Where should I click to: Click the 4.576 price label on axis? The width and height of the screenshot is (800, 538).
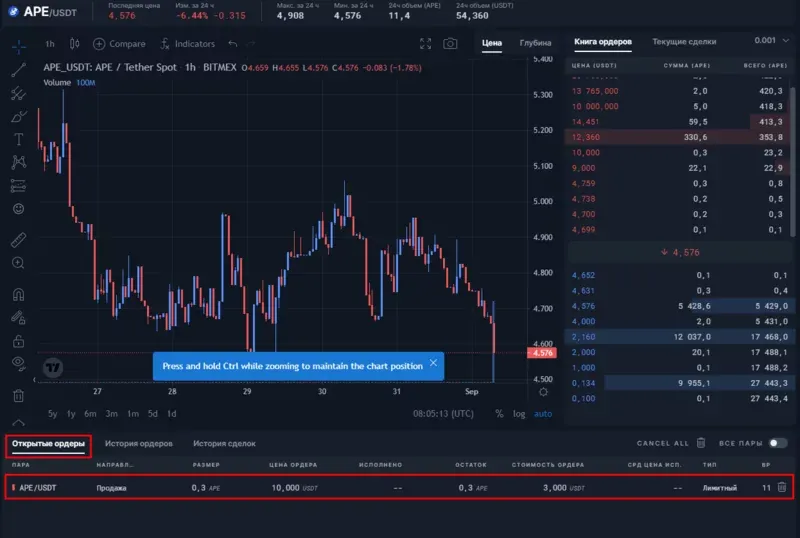[x=542, y=353]
